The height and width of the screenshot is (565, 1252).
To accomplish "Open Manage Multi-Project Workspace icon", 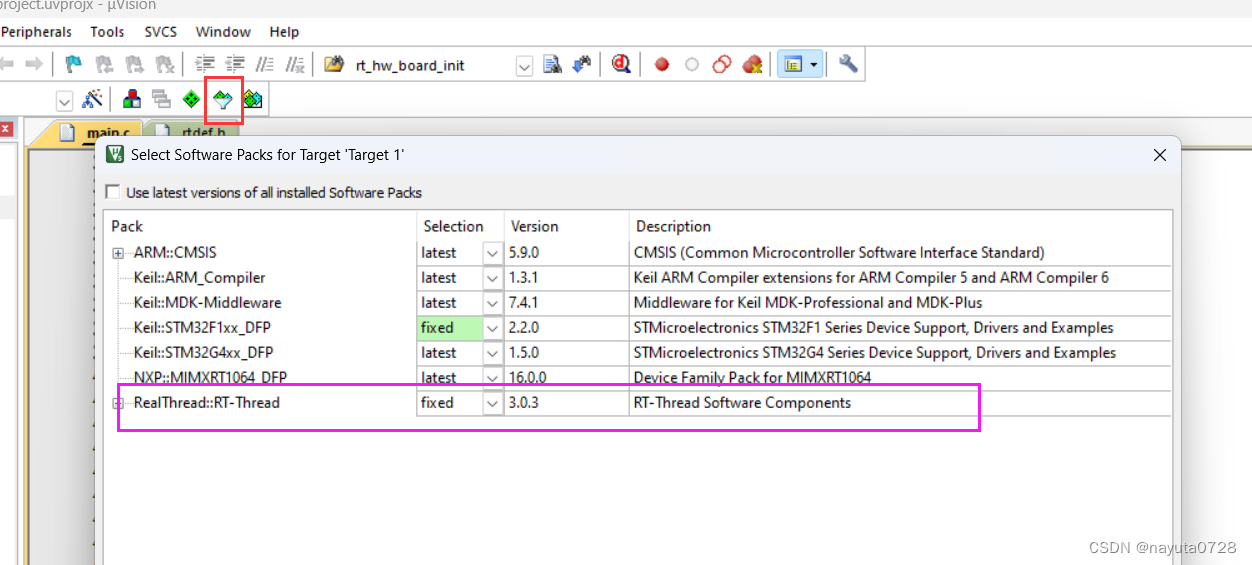I will pyautogui.click(x=161, y=99).
